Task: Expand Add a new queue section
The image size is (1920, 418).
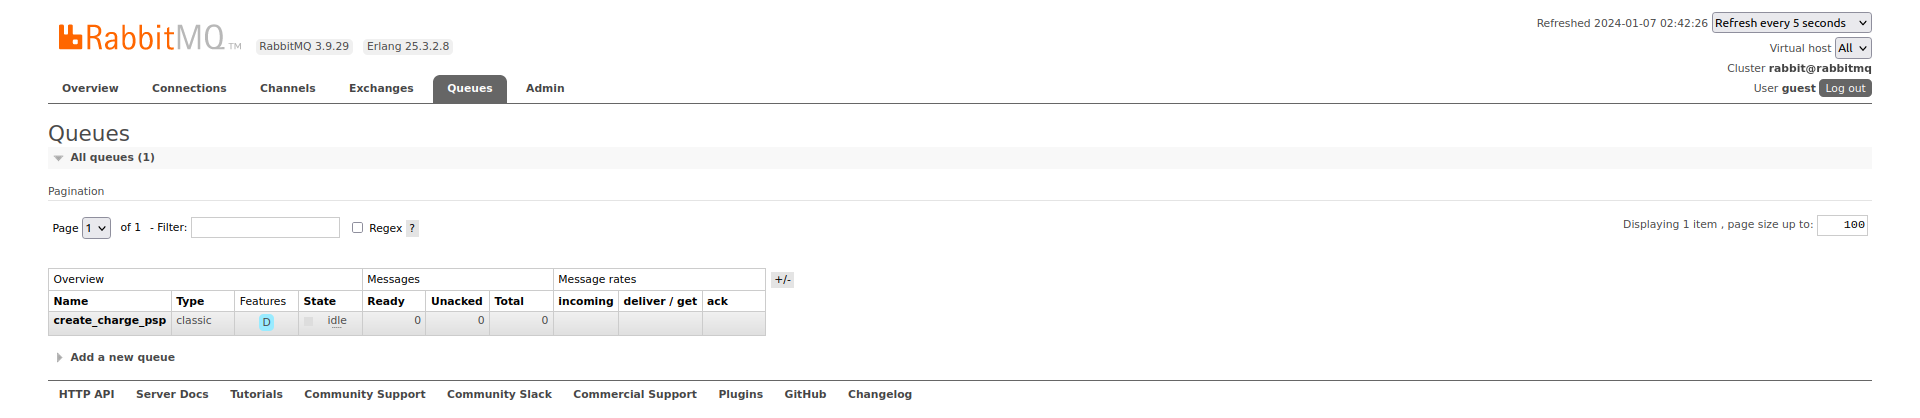Action: (122, 357)
